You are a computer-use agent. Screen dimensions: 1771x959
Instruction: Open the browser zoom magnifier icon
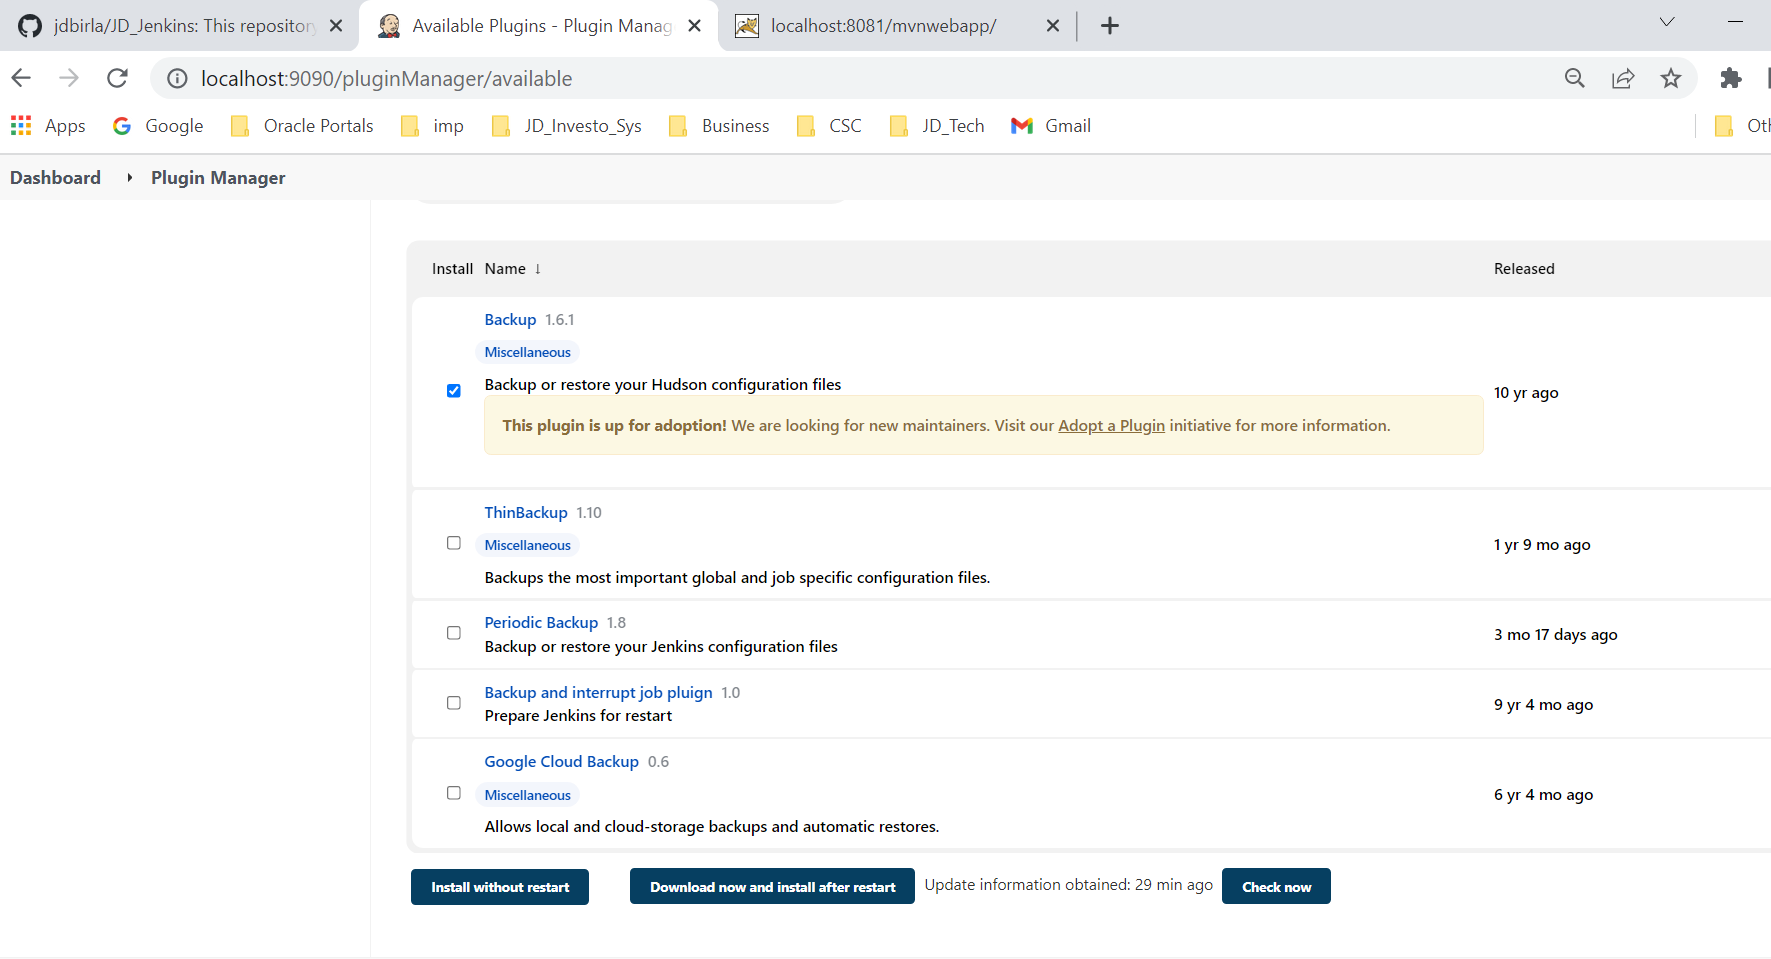pyautogui.click(x=1575, y=78)
